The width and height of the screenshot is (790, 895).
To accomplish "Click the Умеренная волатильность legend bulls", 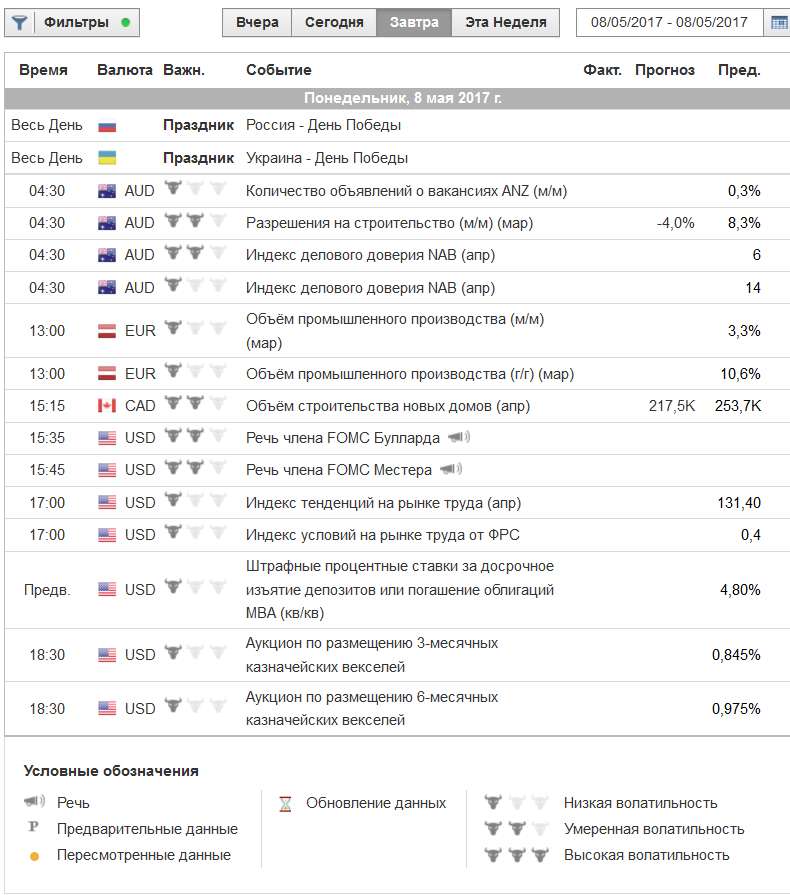I will [516, 829].
